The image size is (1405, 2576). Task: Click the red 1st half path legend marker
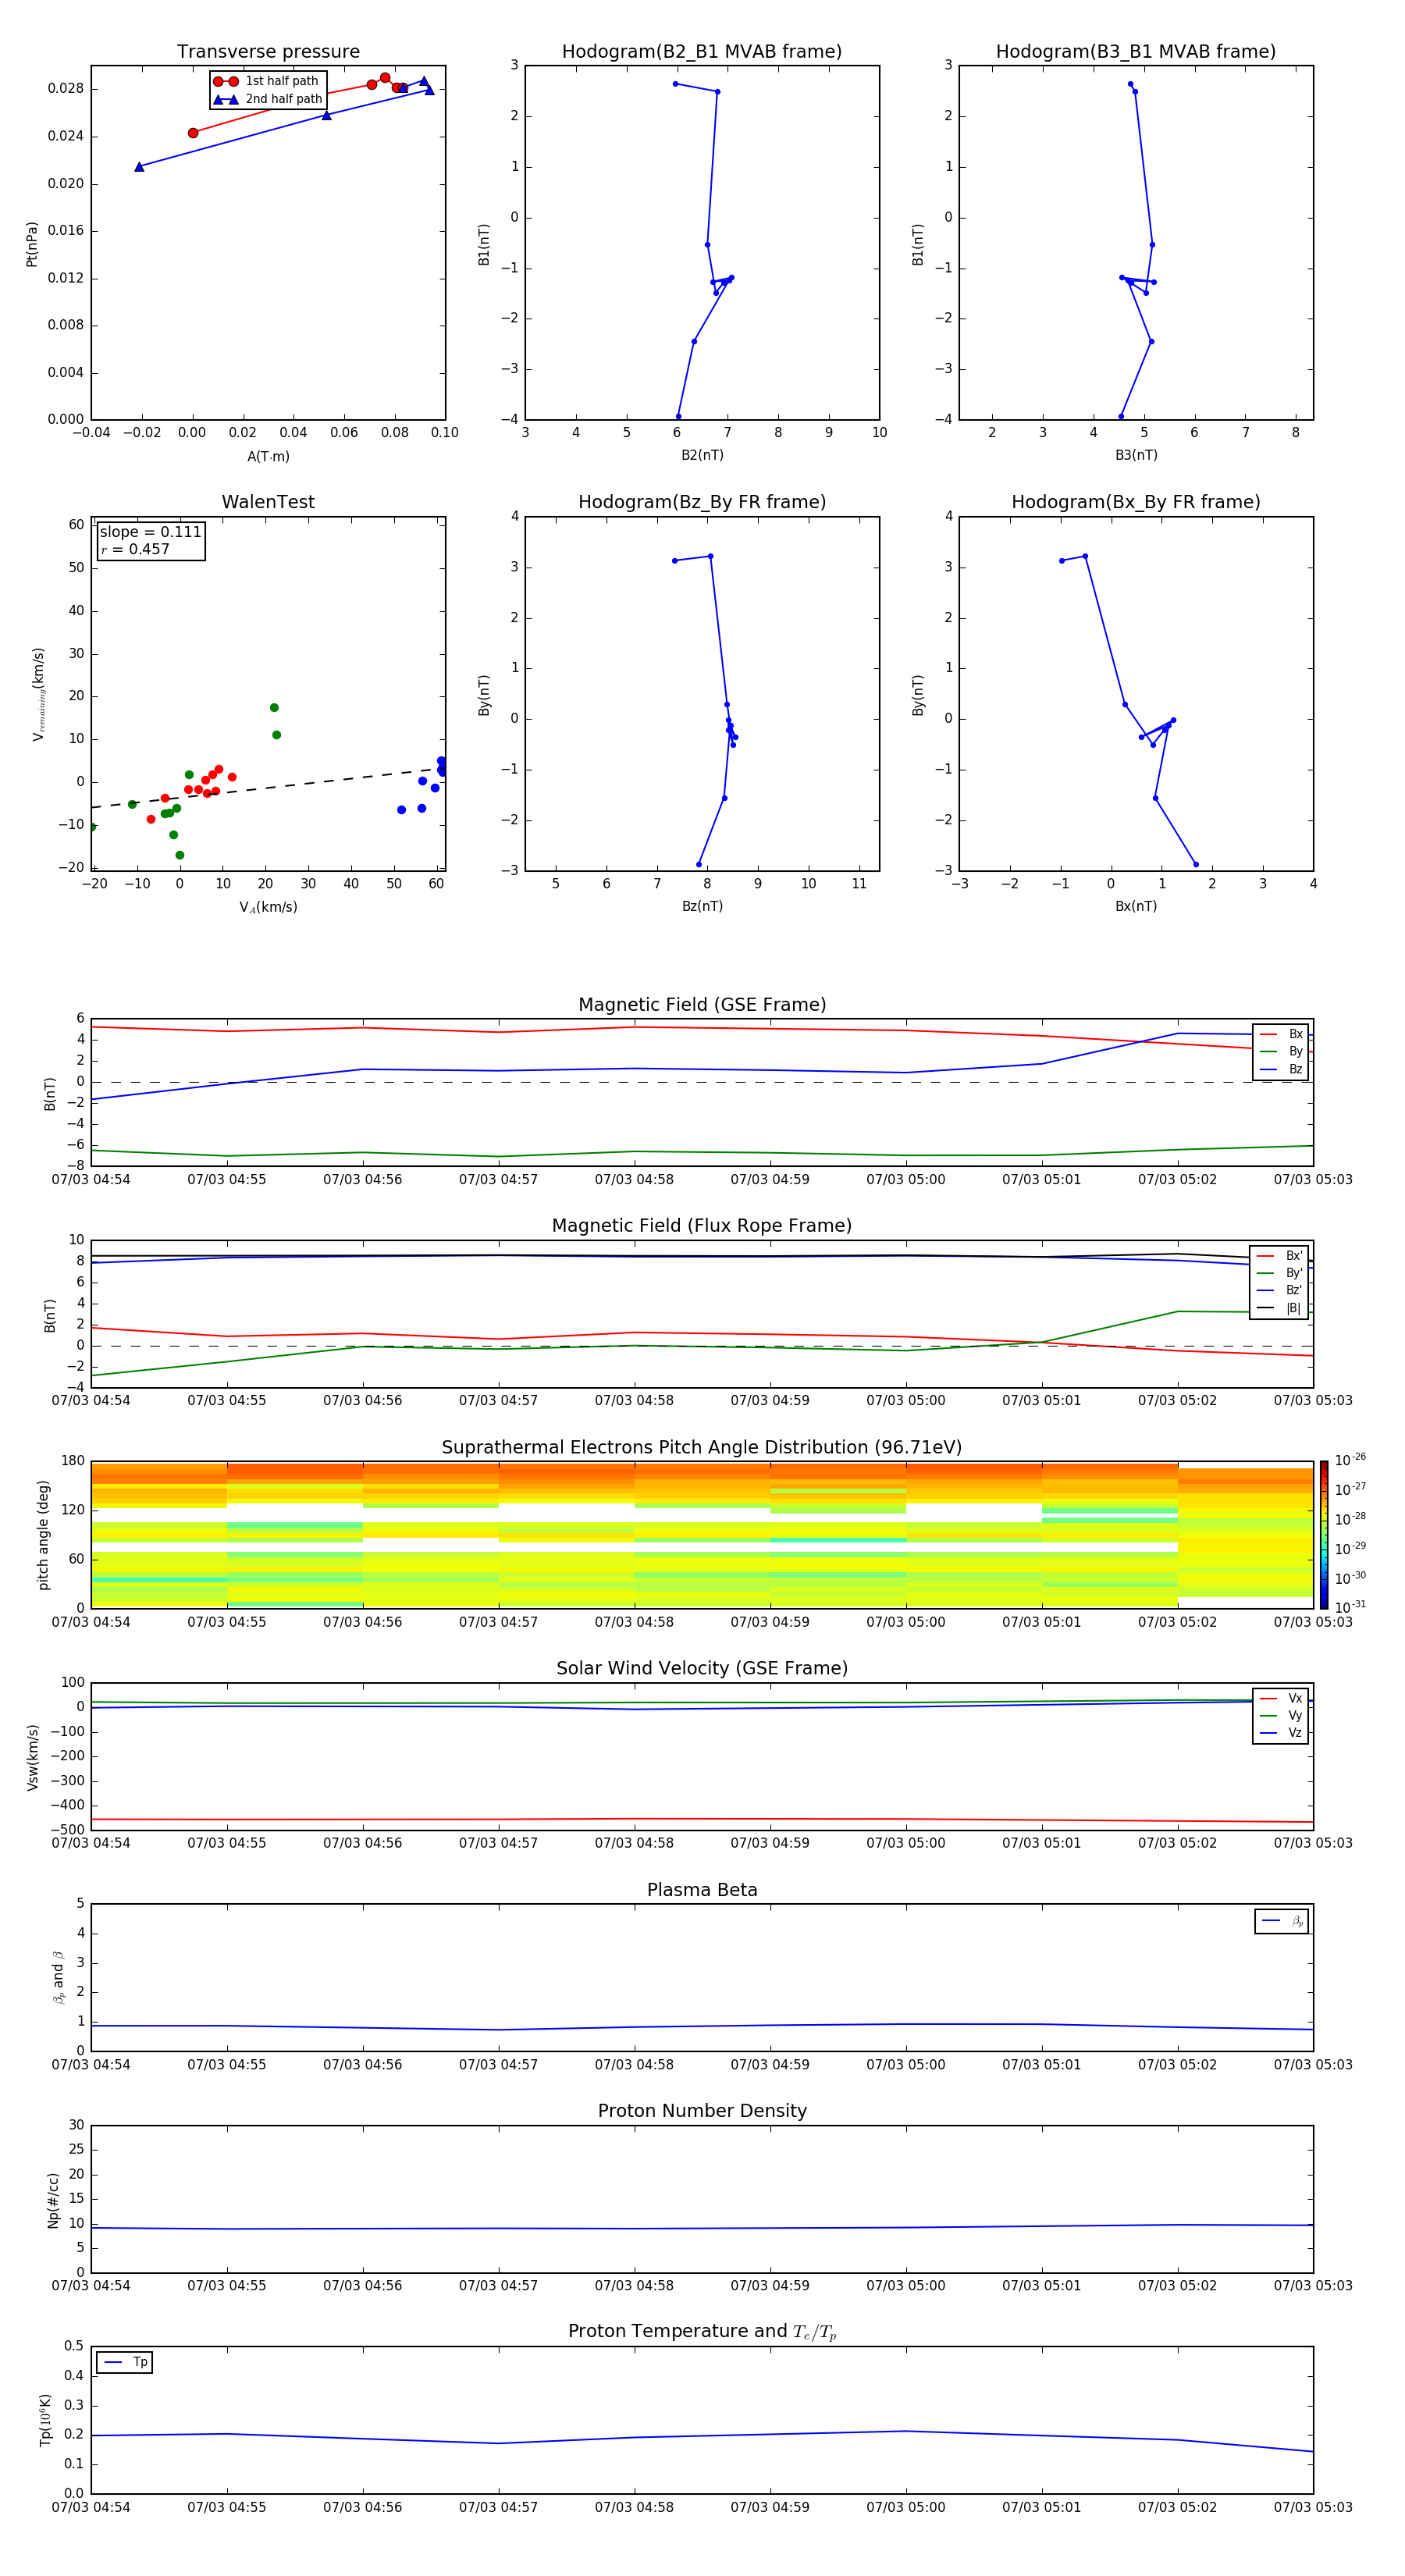(225, 81)
